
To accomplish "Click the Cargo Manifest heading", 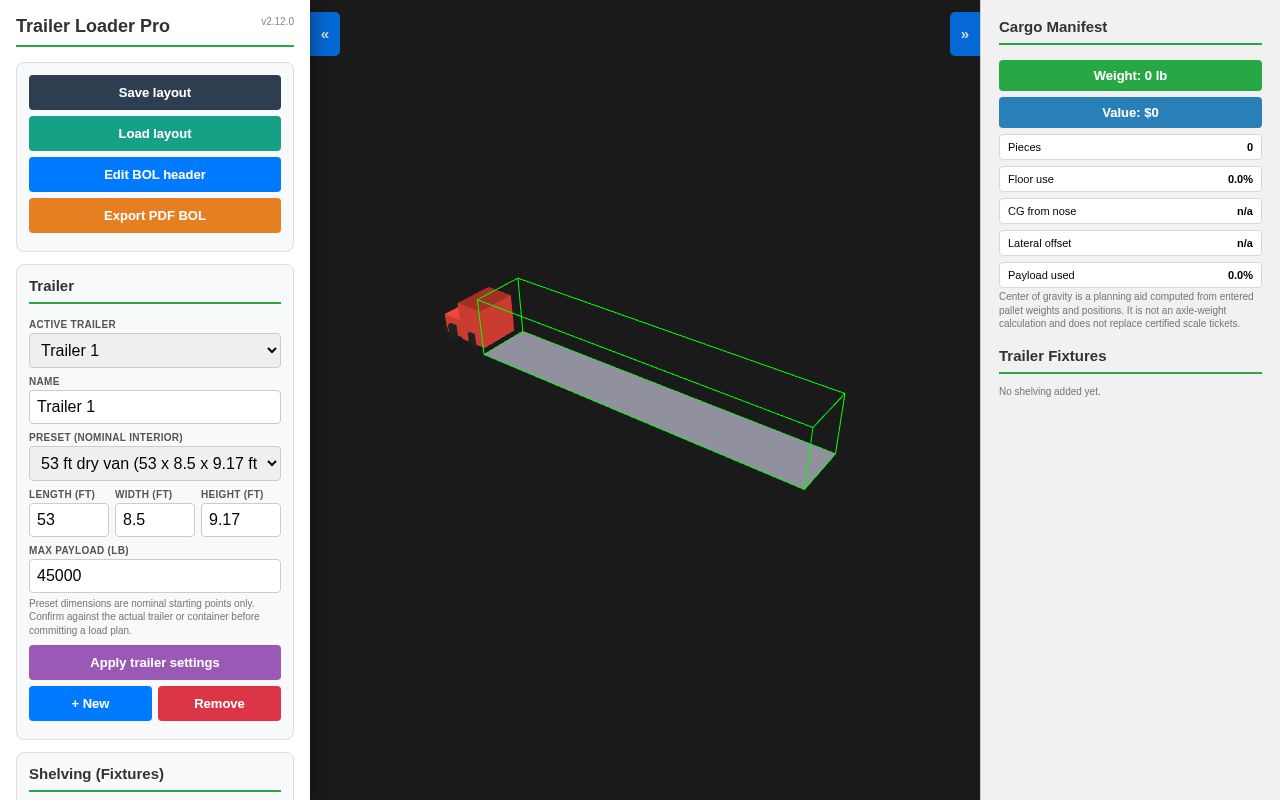I will pos(1053,26).
